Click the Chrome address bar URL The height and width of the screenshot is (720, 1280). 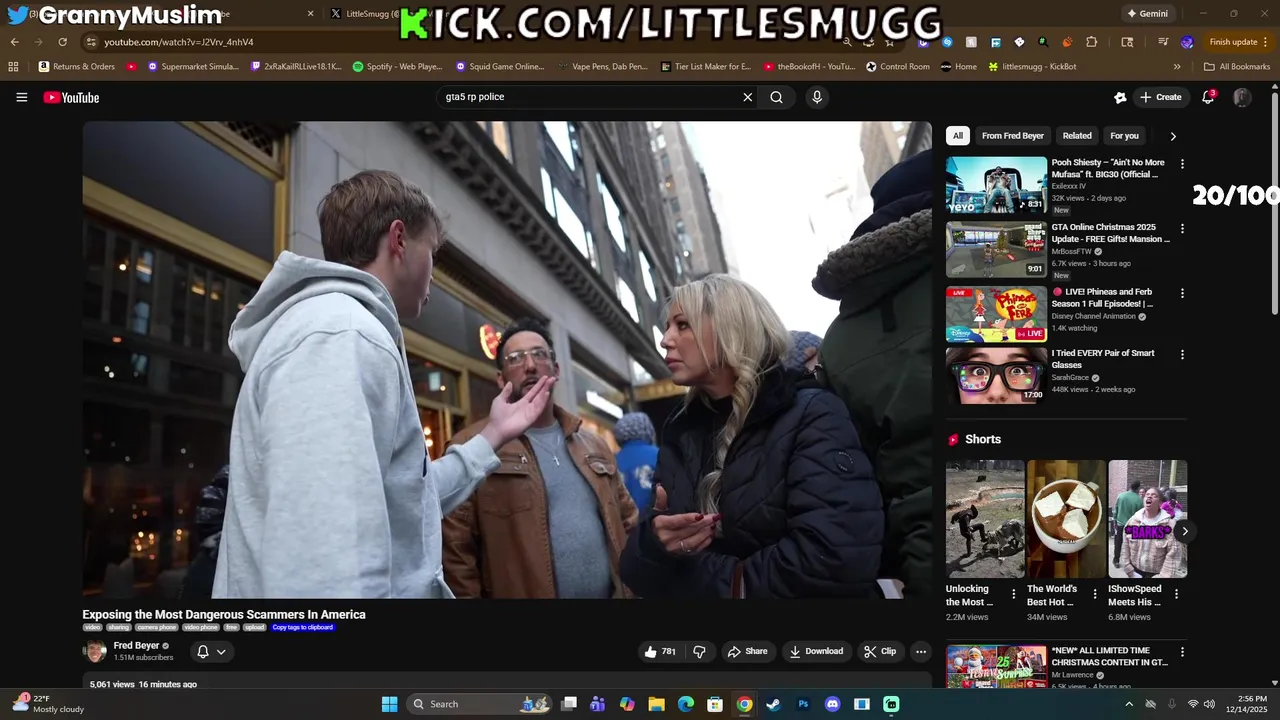tap(179, 42)
